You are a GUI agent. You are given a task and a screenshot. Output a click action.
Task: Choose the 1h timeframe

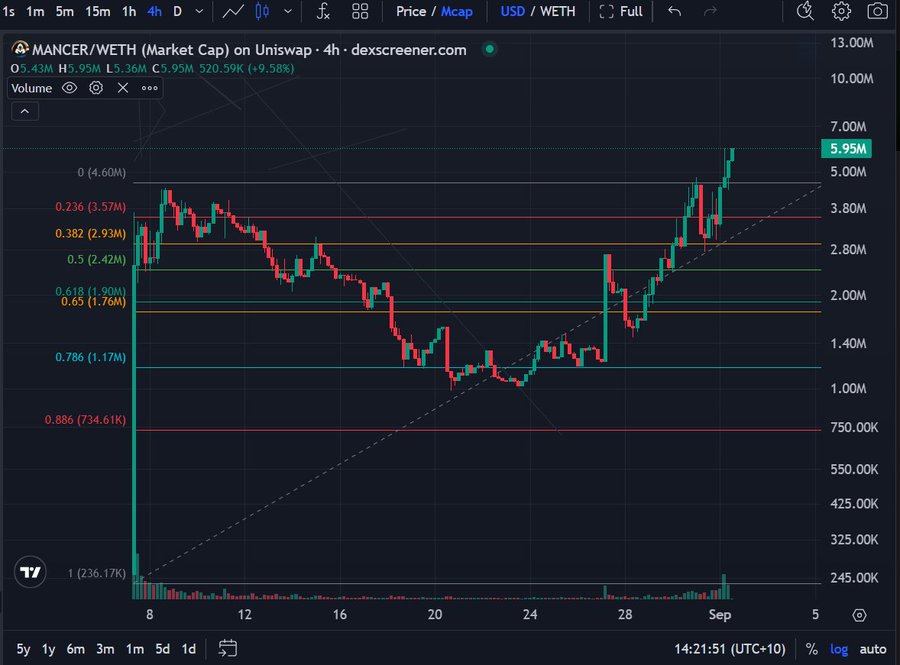(129, 11)
